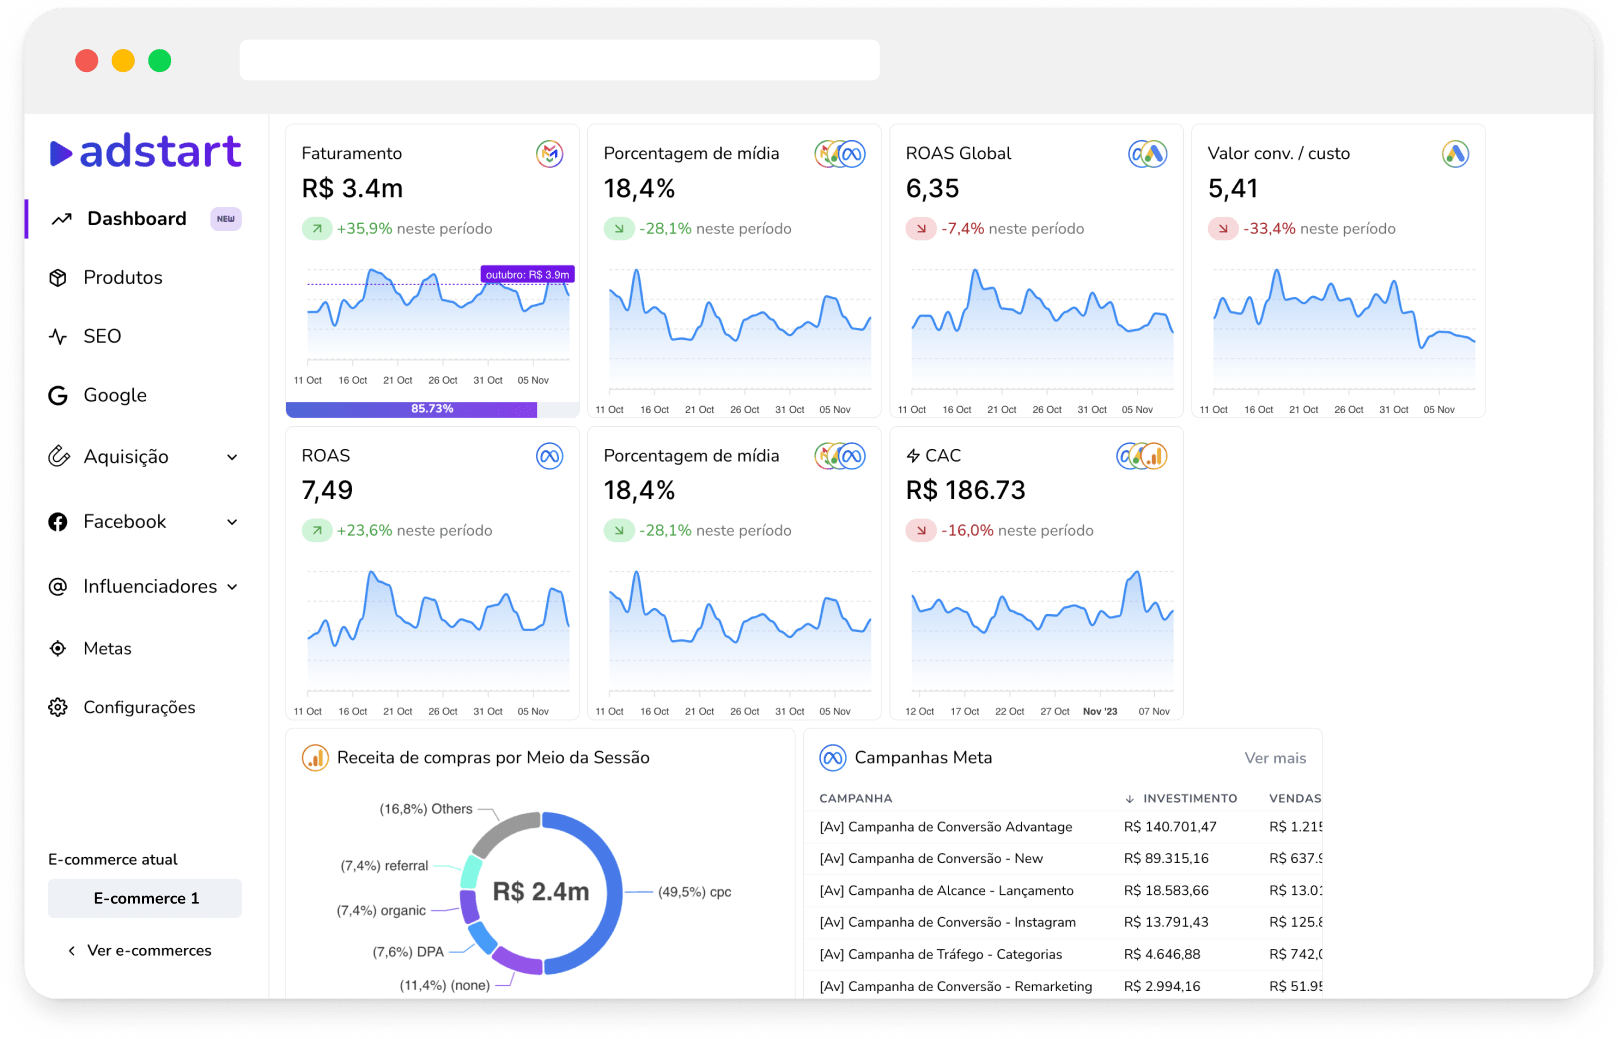Screen dimensions: 1618x1039
Task: Click the +23,6% up arrow badge in ROAS
Action: click(x=317, y=531)
